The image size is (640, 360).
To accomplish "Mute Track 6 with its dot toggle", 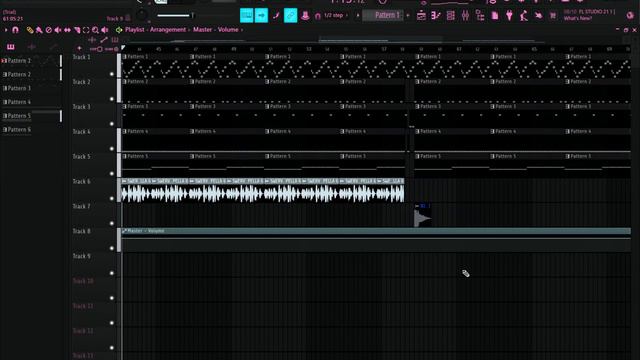I will point(112,198).
